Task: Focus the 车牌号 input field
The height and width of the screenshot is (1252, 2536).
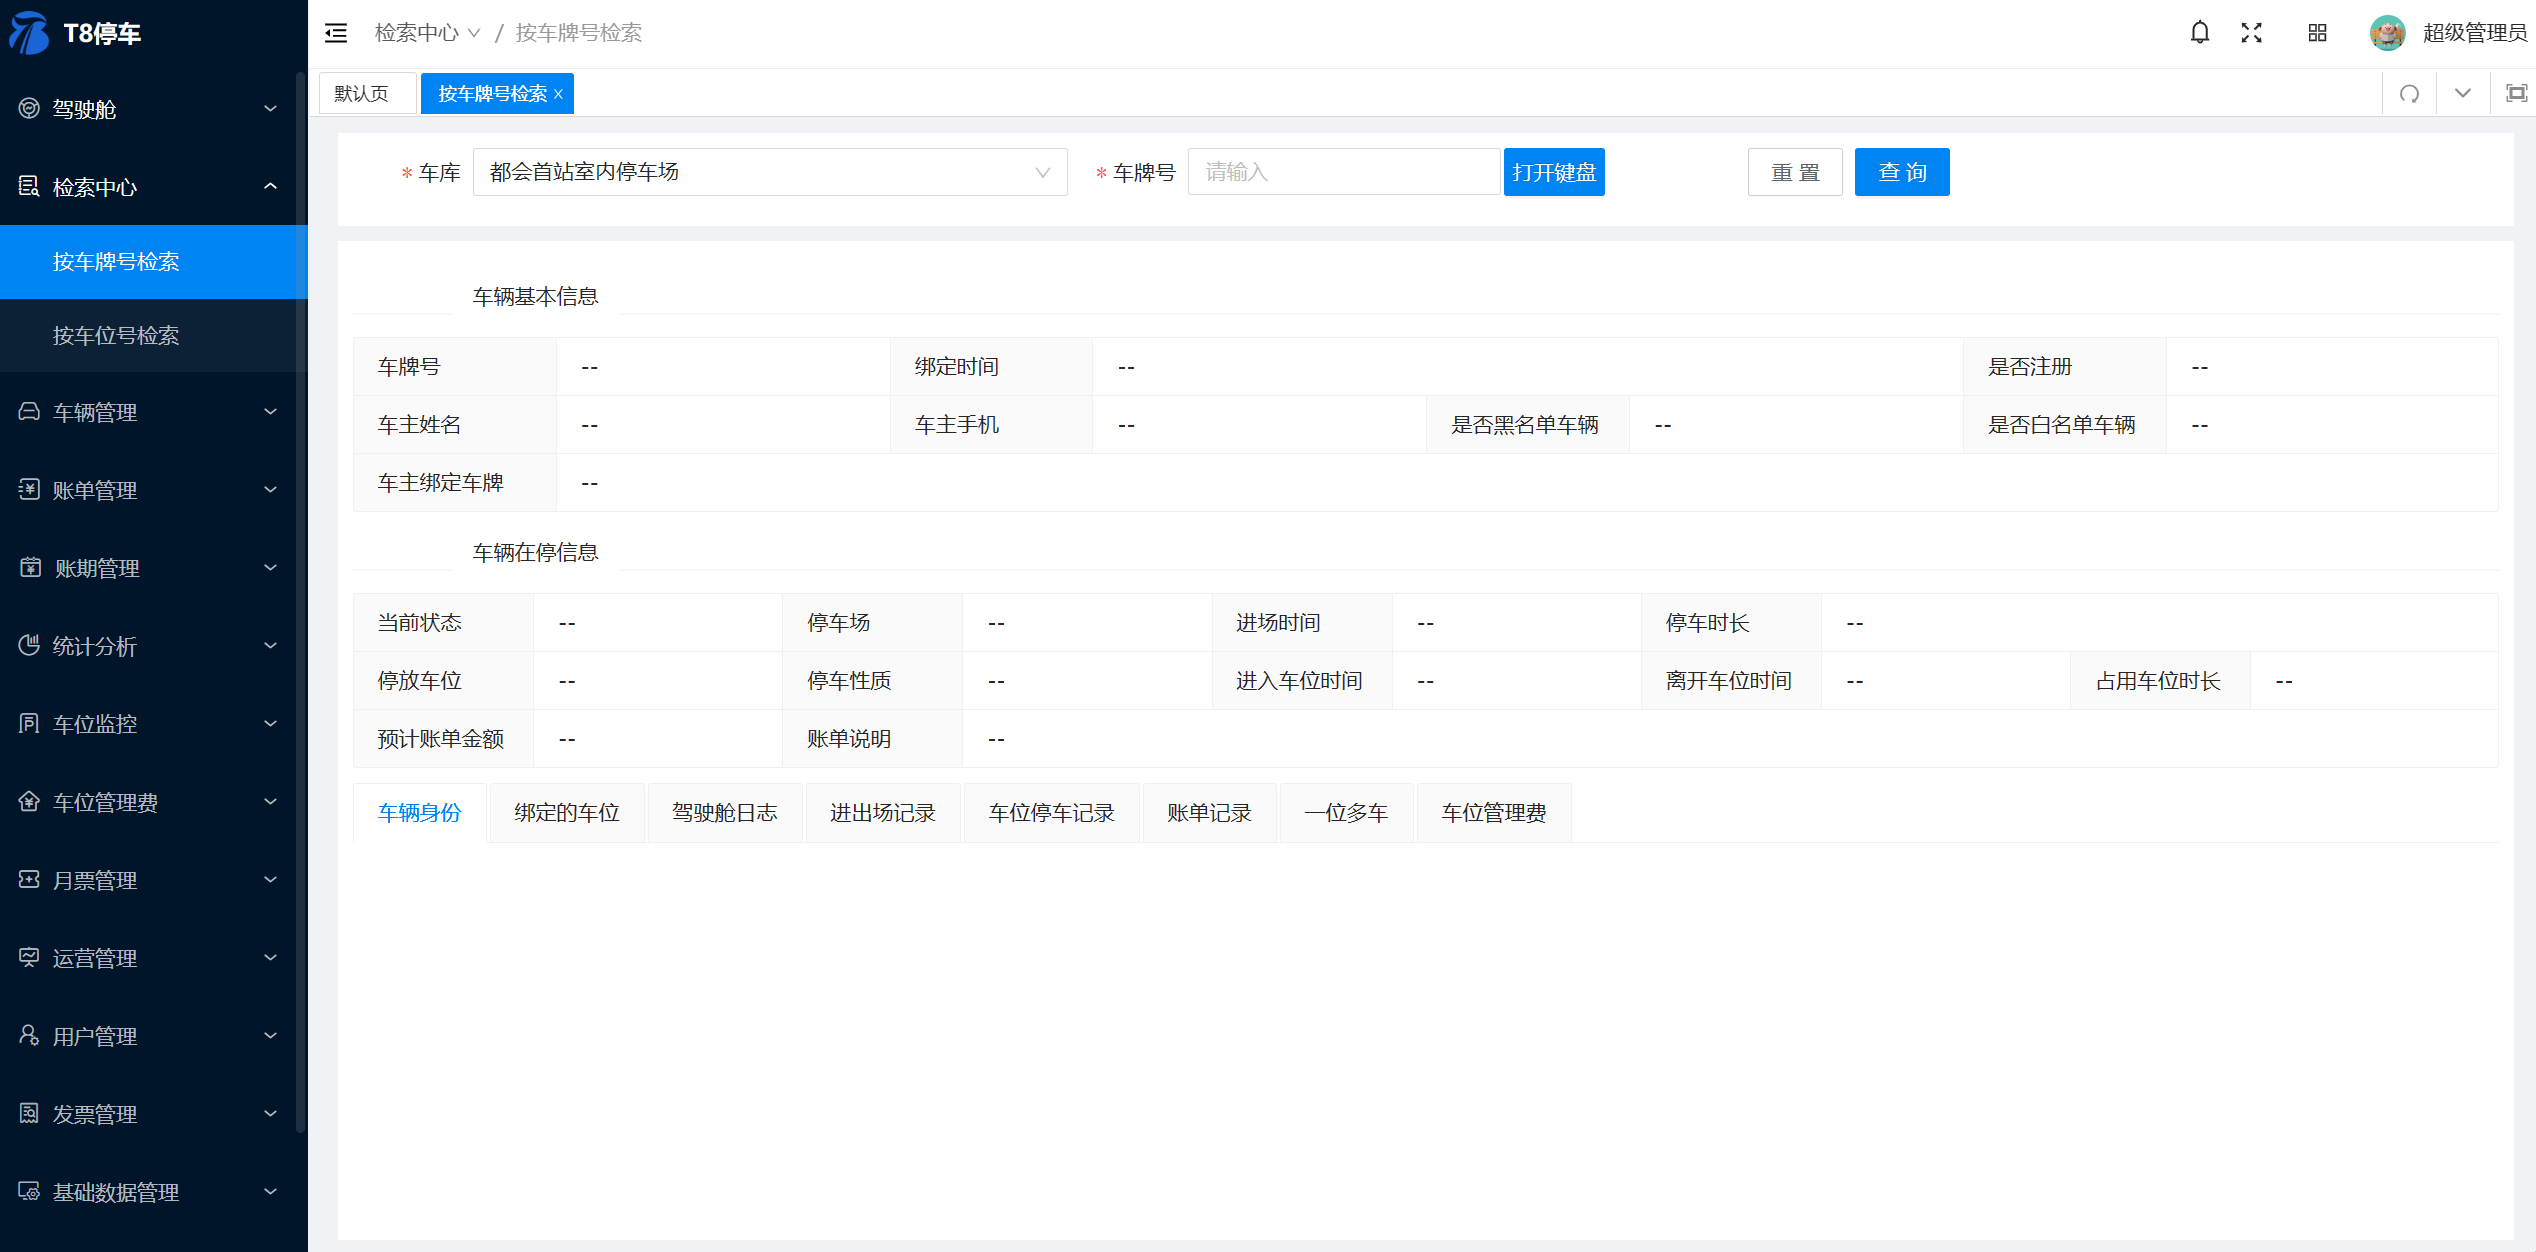Action: [1344, 172]
